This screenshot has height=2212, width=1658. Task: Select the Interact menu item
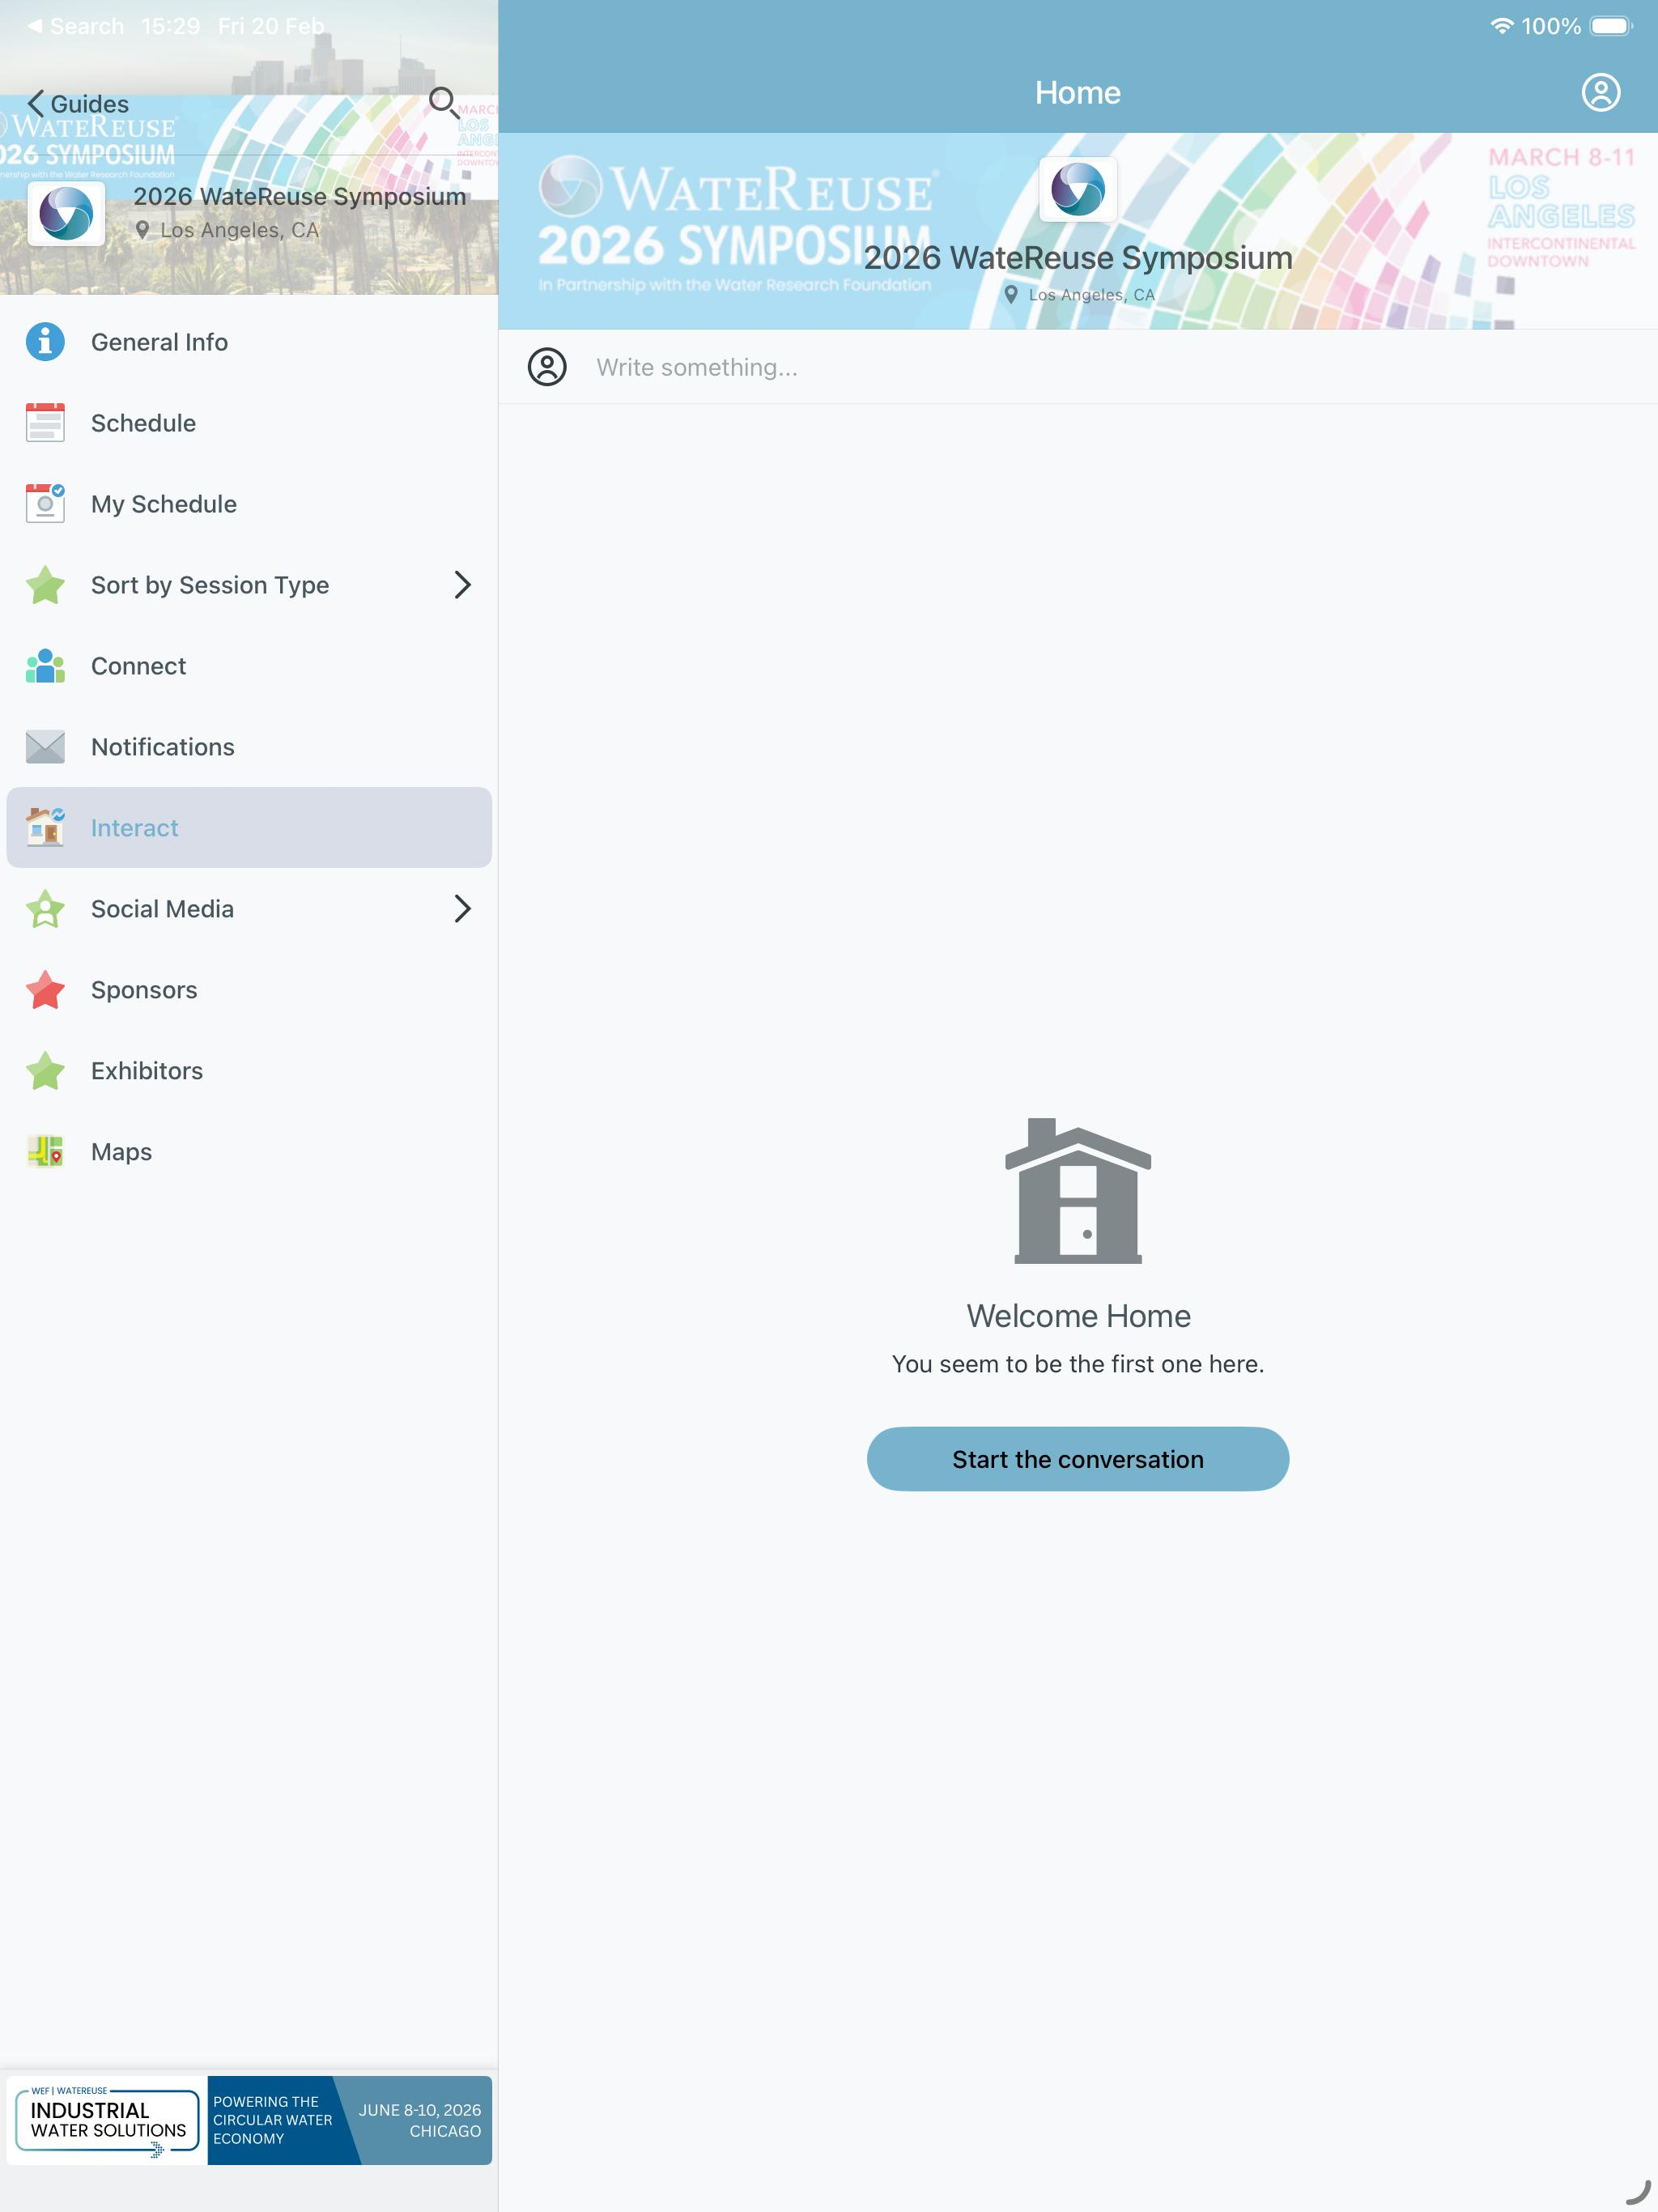249,827
